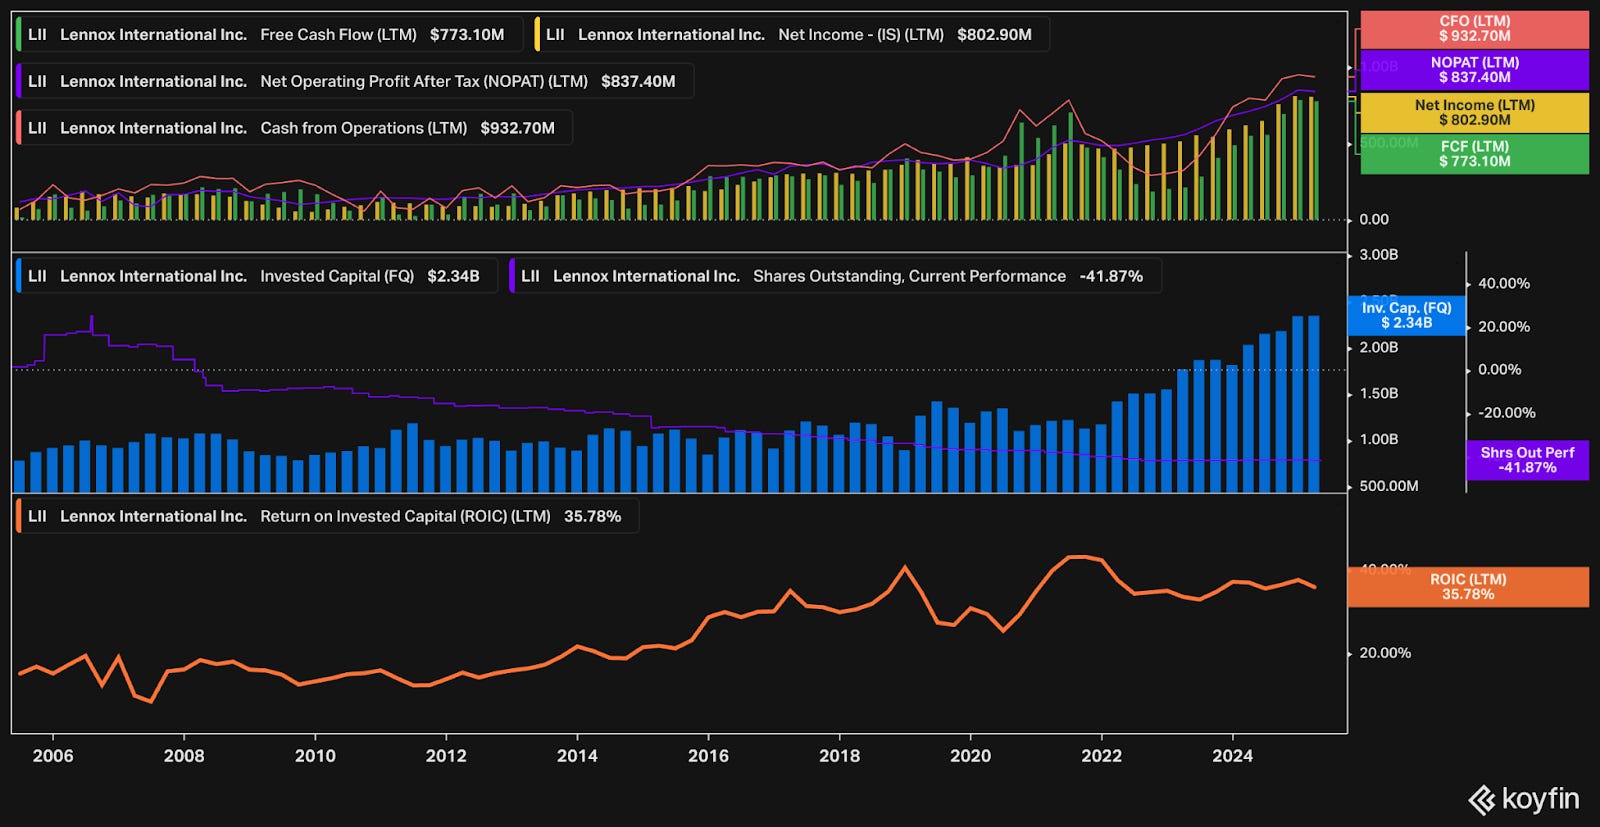Select the Invested Capital (FQ) legend
Image resolution: width=1600 pixels, height=827 pixels.
(256, 276)
